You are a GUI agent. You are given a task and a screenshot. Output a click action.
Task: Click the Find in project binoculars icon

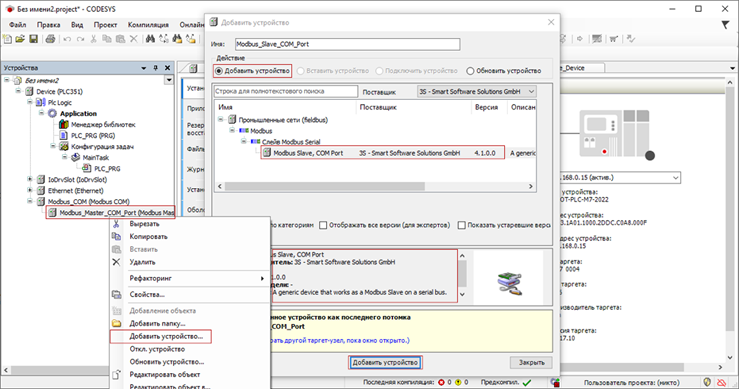pos(177,39)
